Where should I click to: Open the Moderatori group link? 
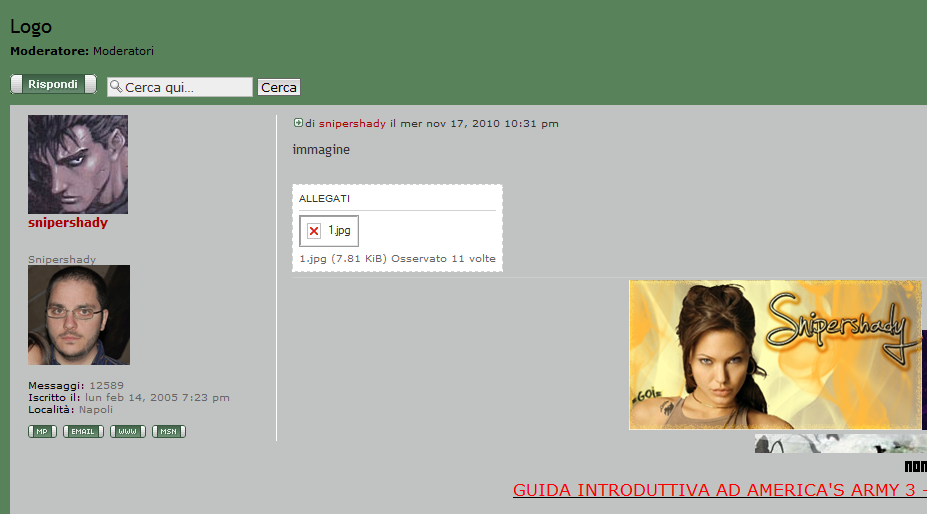(x=123, y=51)
